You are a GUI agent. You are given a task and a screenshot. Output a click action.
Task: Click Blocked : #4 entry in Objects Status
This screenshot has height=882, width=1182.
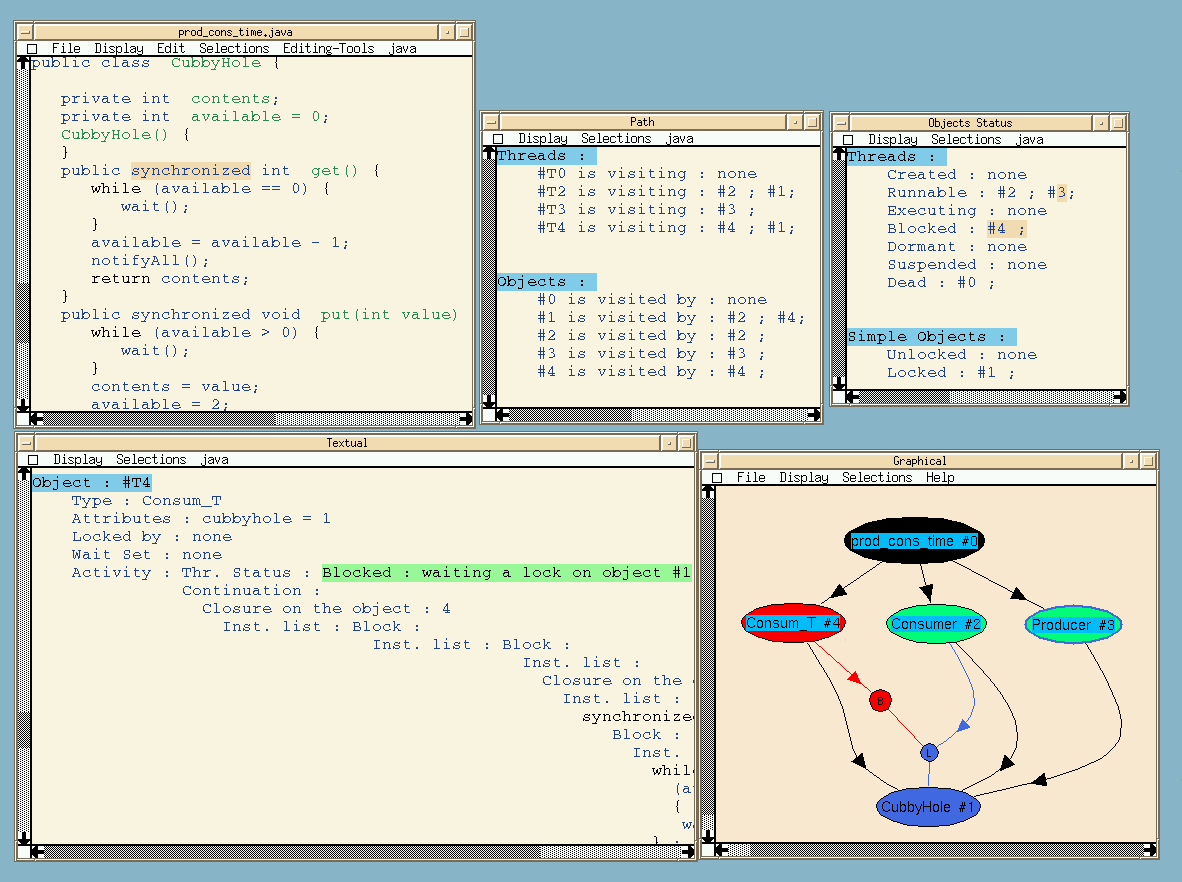pyautogui.click(x=956, y=228)
